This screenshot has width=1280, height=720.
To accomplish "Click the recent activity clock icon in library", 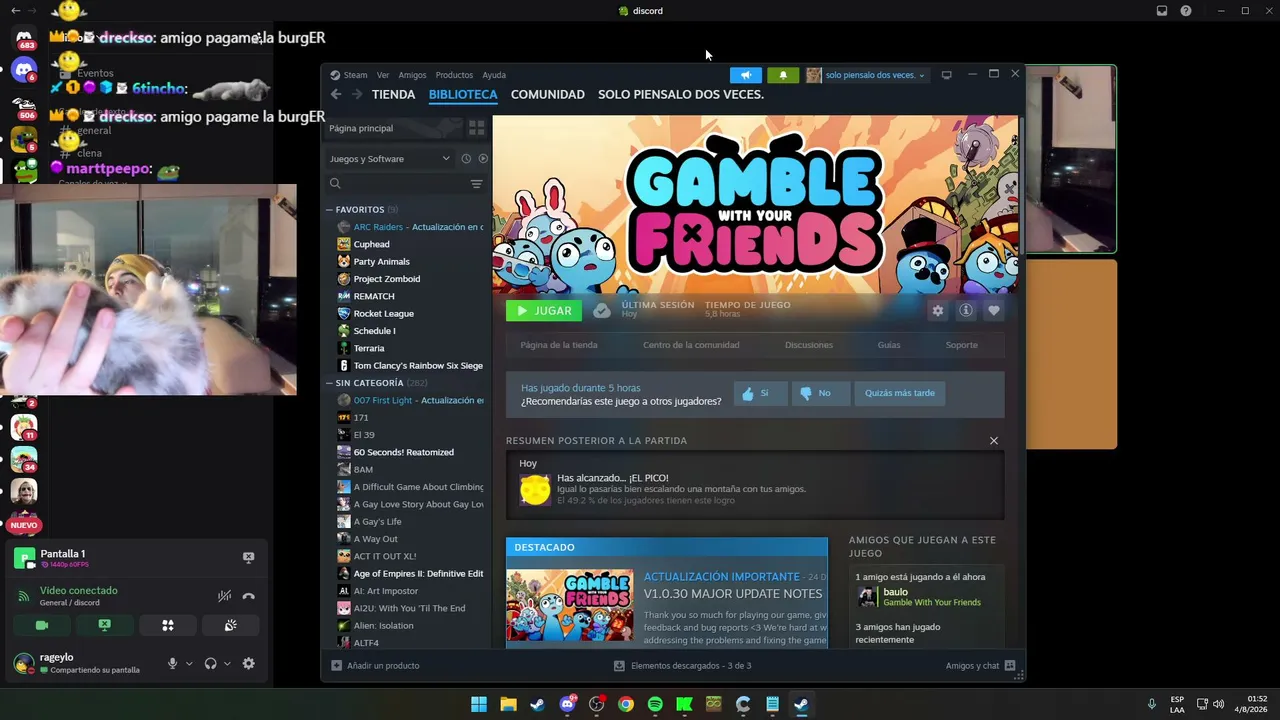I will (x=466, y=158).
